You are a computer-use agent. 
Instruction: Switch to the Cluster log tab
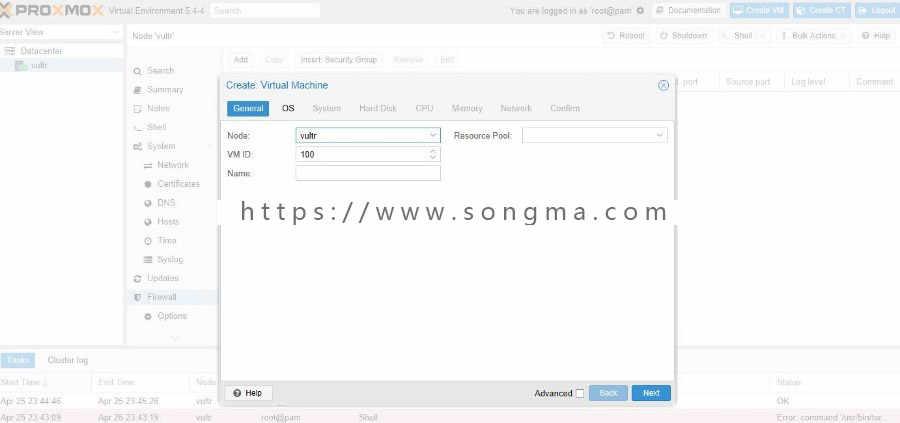coord(68,360)
